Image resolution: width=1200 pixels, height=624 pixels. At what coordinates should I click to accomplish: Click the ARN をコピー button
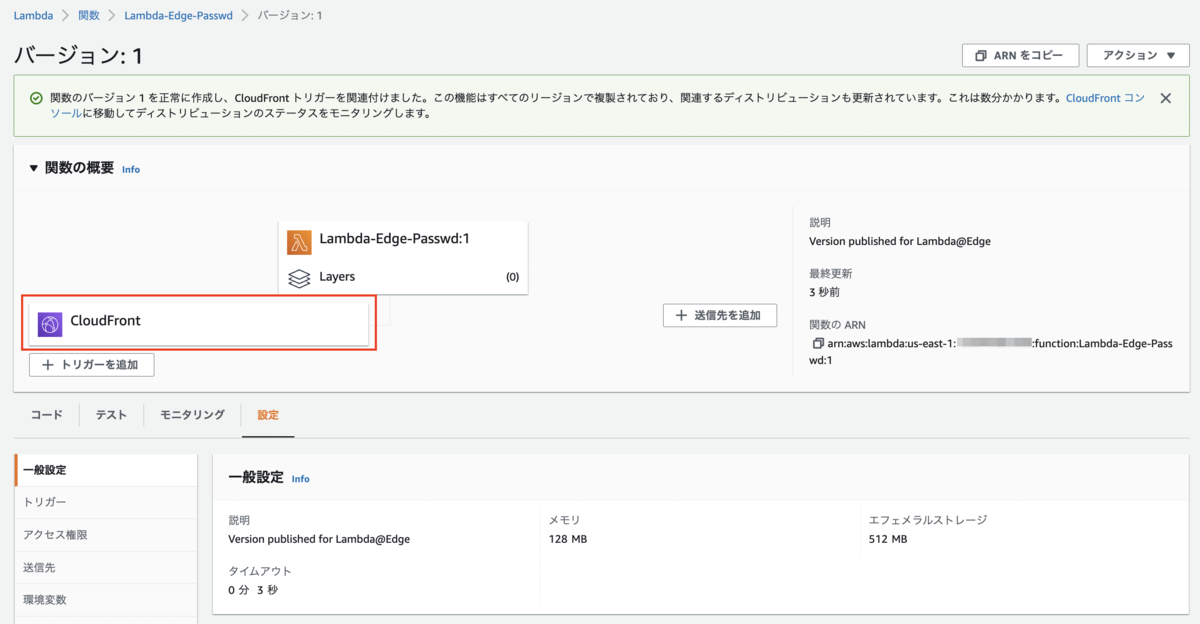click(x=1020, y=55)
